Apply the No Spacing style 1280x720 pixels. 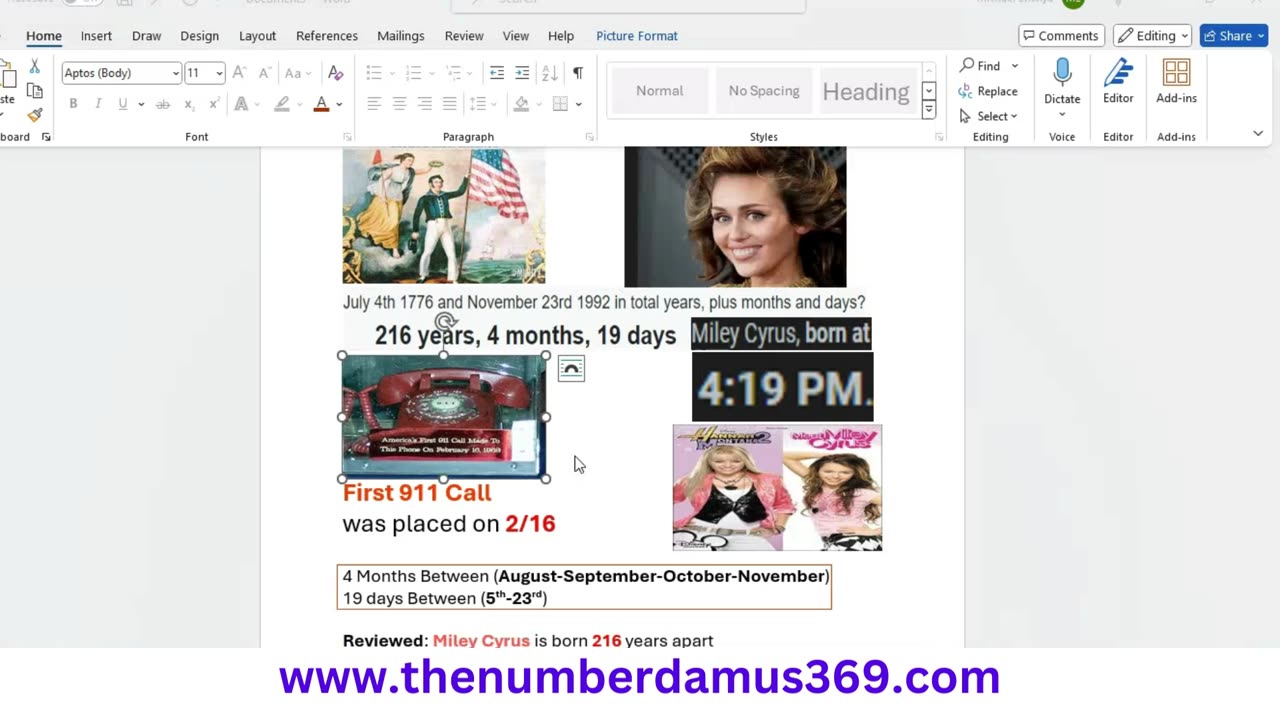(764, 91)
